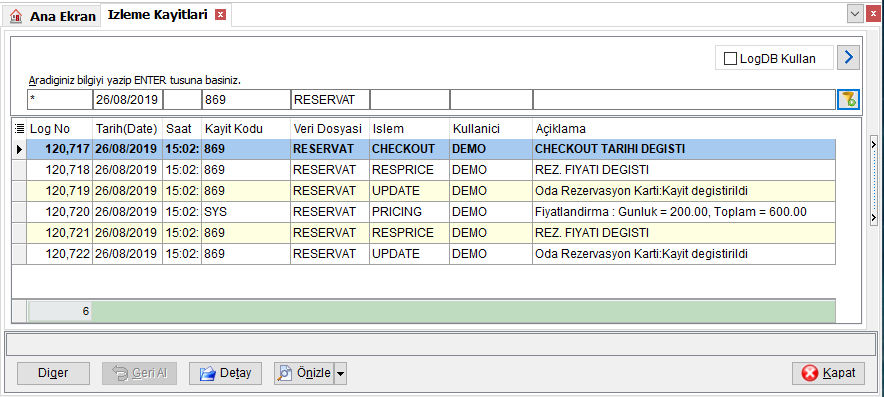Click the filter funnel icon beside search fields
Image resolution: width=884 pixels, height=397 pixels.
coord(848,100)
